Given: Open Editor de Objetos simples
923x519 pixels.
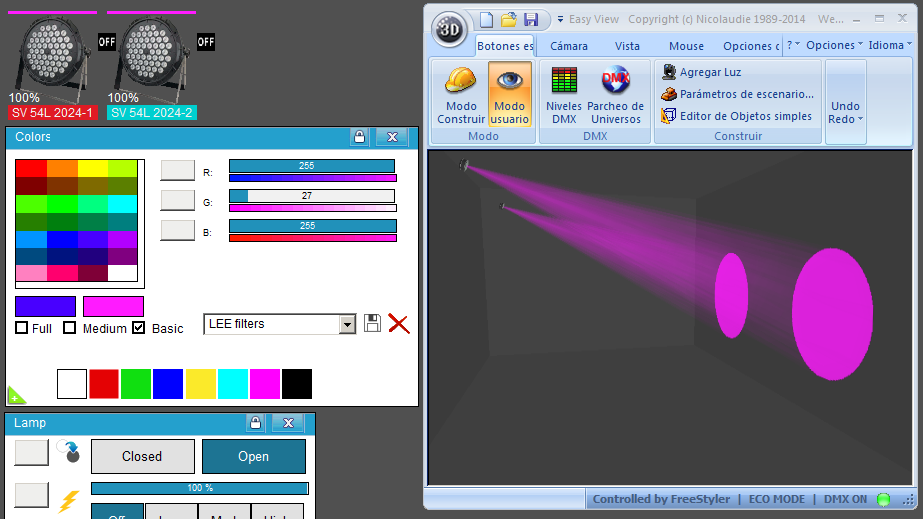Looking at the screenshot, I should pos(736,116).
